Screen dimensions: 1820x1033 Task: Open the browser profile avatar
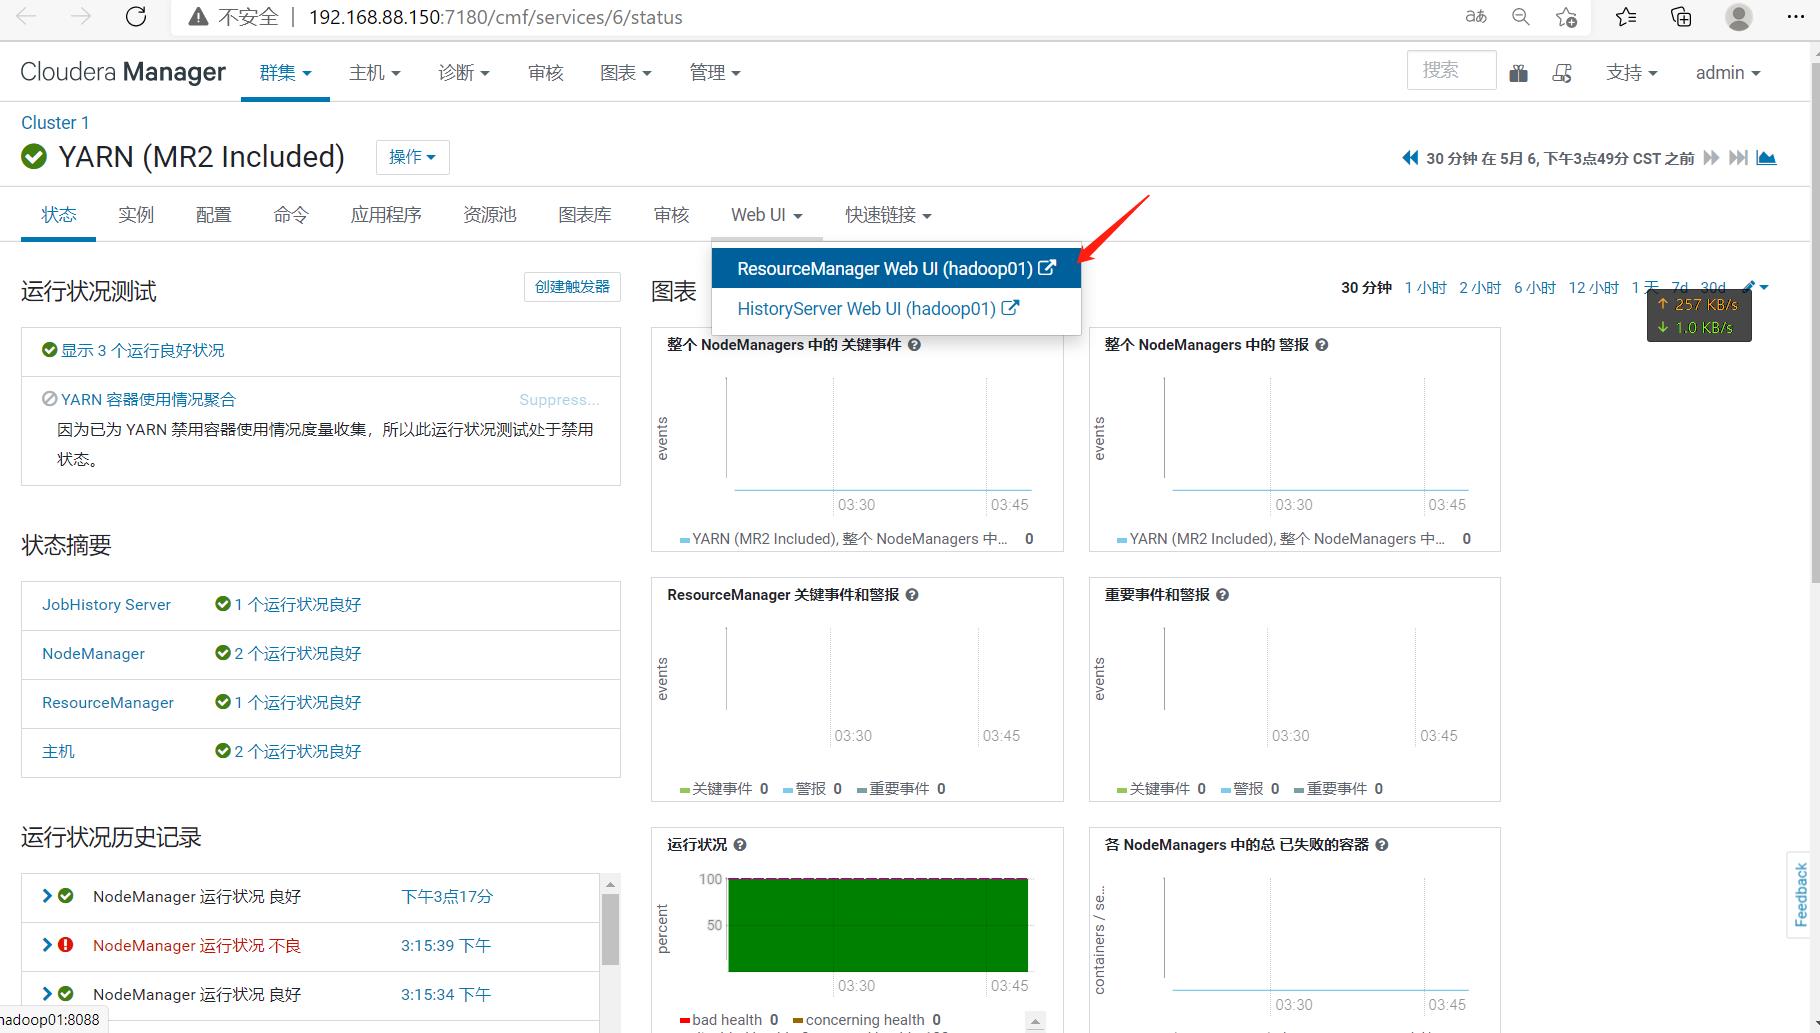coord(1739,17)
